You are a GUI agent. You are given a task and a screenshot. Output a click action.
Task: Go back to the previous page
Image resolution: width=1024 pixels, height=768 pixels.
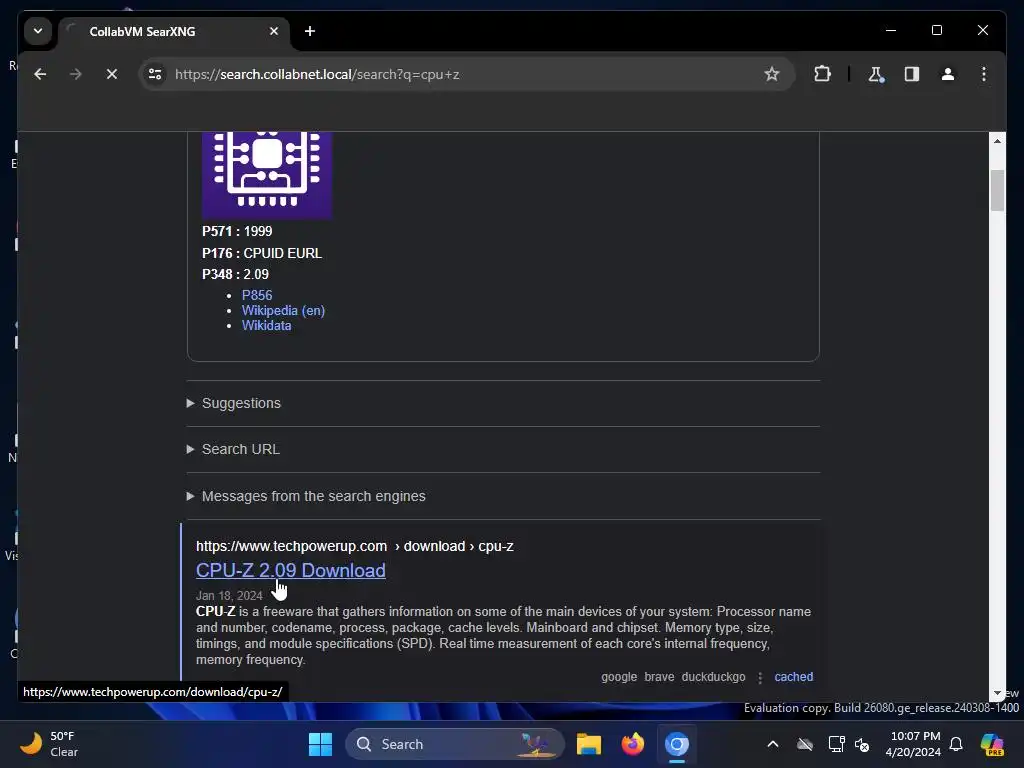[x=40, y=74]
